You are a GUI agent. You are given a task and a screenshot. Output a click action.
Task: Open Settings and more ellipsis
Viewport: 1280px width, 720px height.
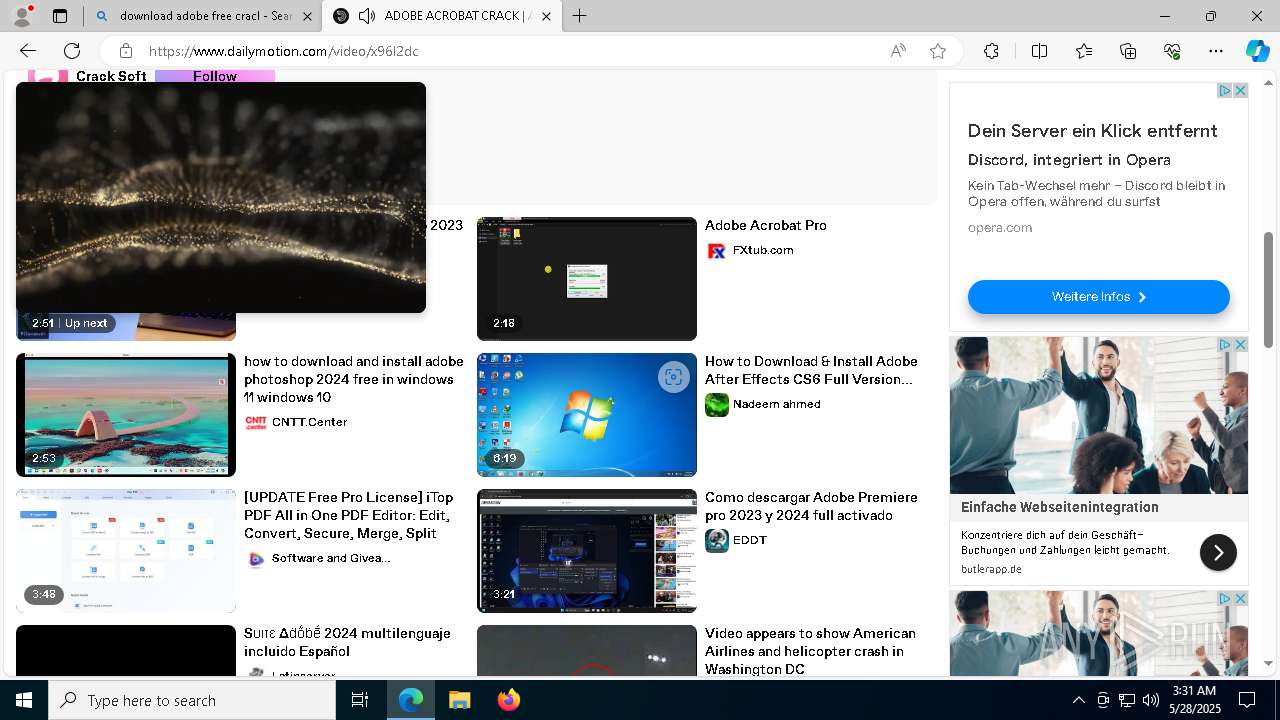point(1216,51)
